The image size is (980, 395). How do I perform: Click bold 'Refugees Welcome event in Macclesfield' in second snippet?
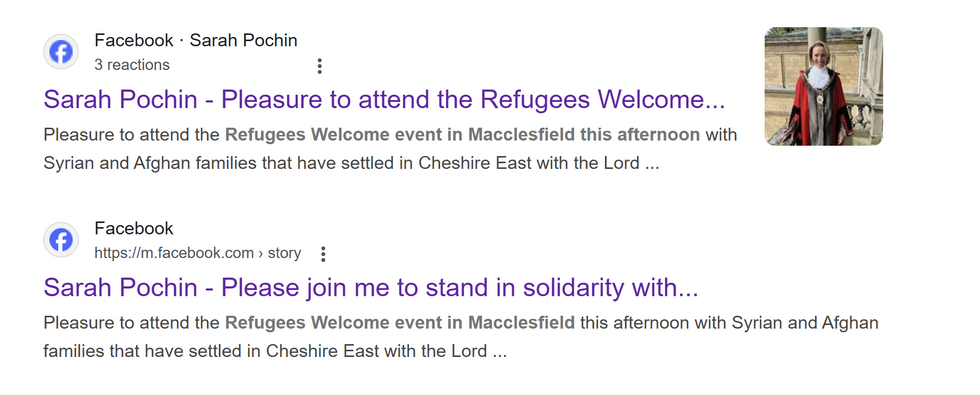(x=399, y=323)
